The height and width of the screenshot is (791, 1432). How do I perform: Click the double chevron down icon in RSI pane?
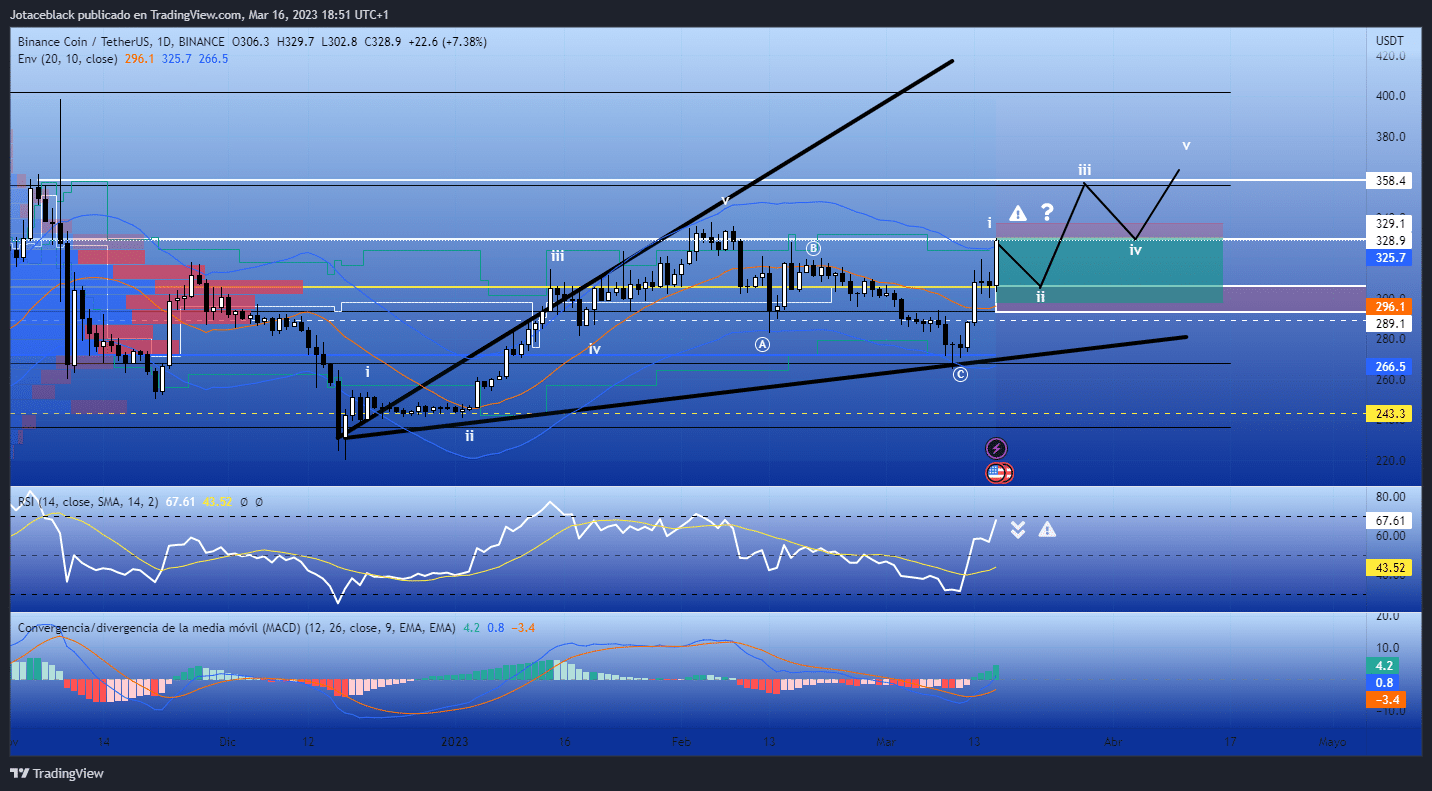(x=1018, y=529)
